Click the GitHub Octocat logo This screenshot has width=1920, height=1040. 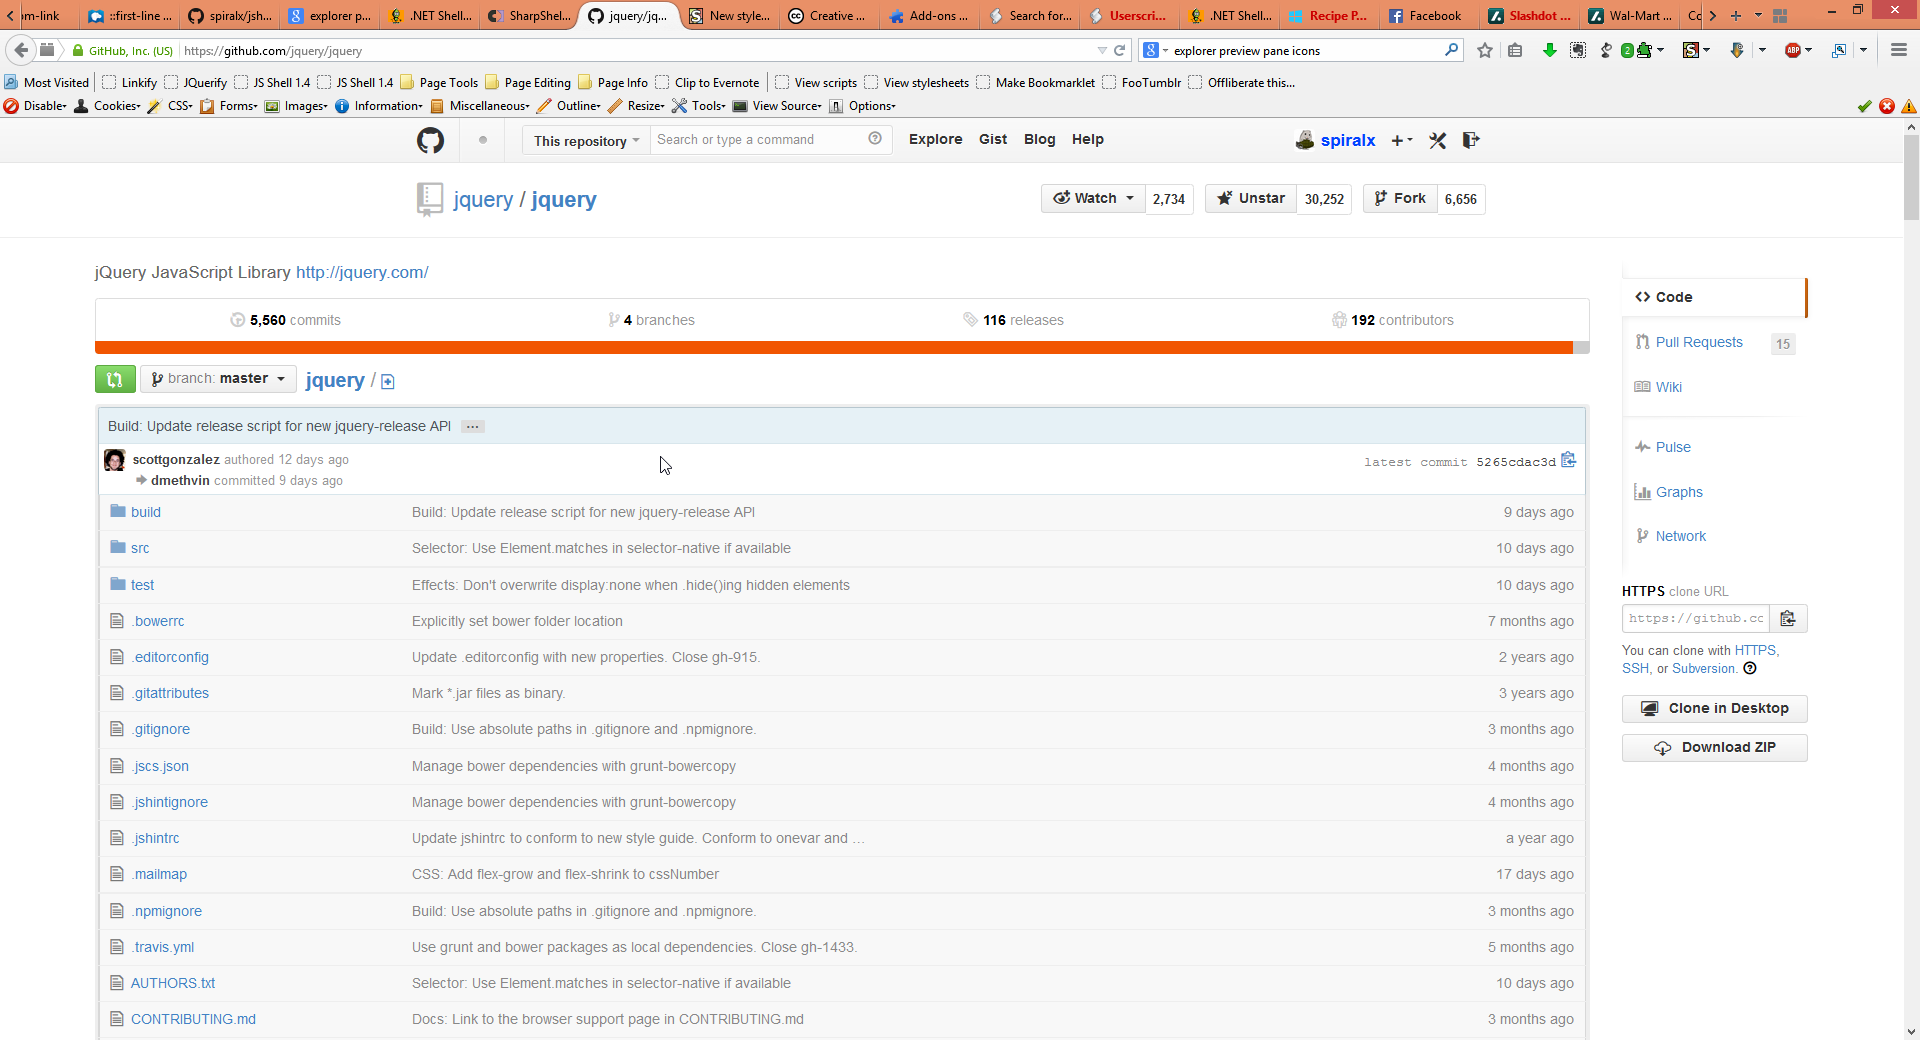pos(430,140)
